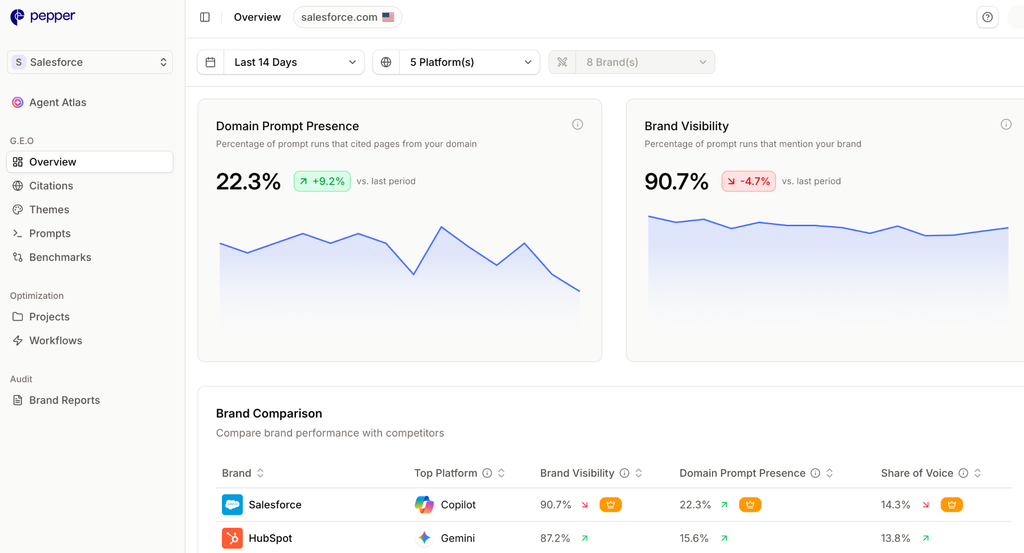Screen dimensions: 1024x553
Task: Click the 90.7% headline value
Action: (677, 181)
